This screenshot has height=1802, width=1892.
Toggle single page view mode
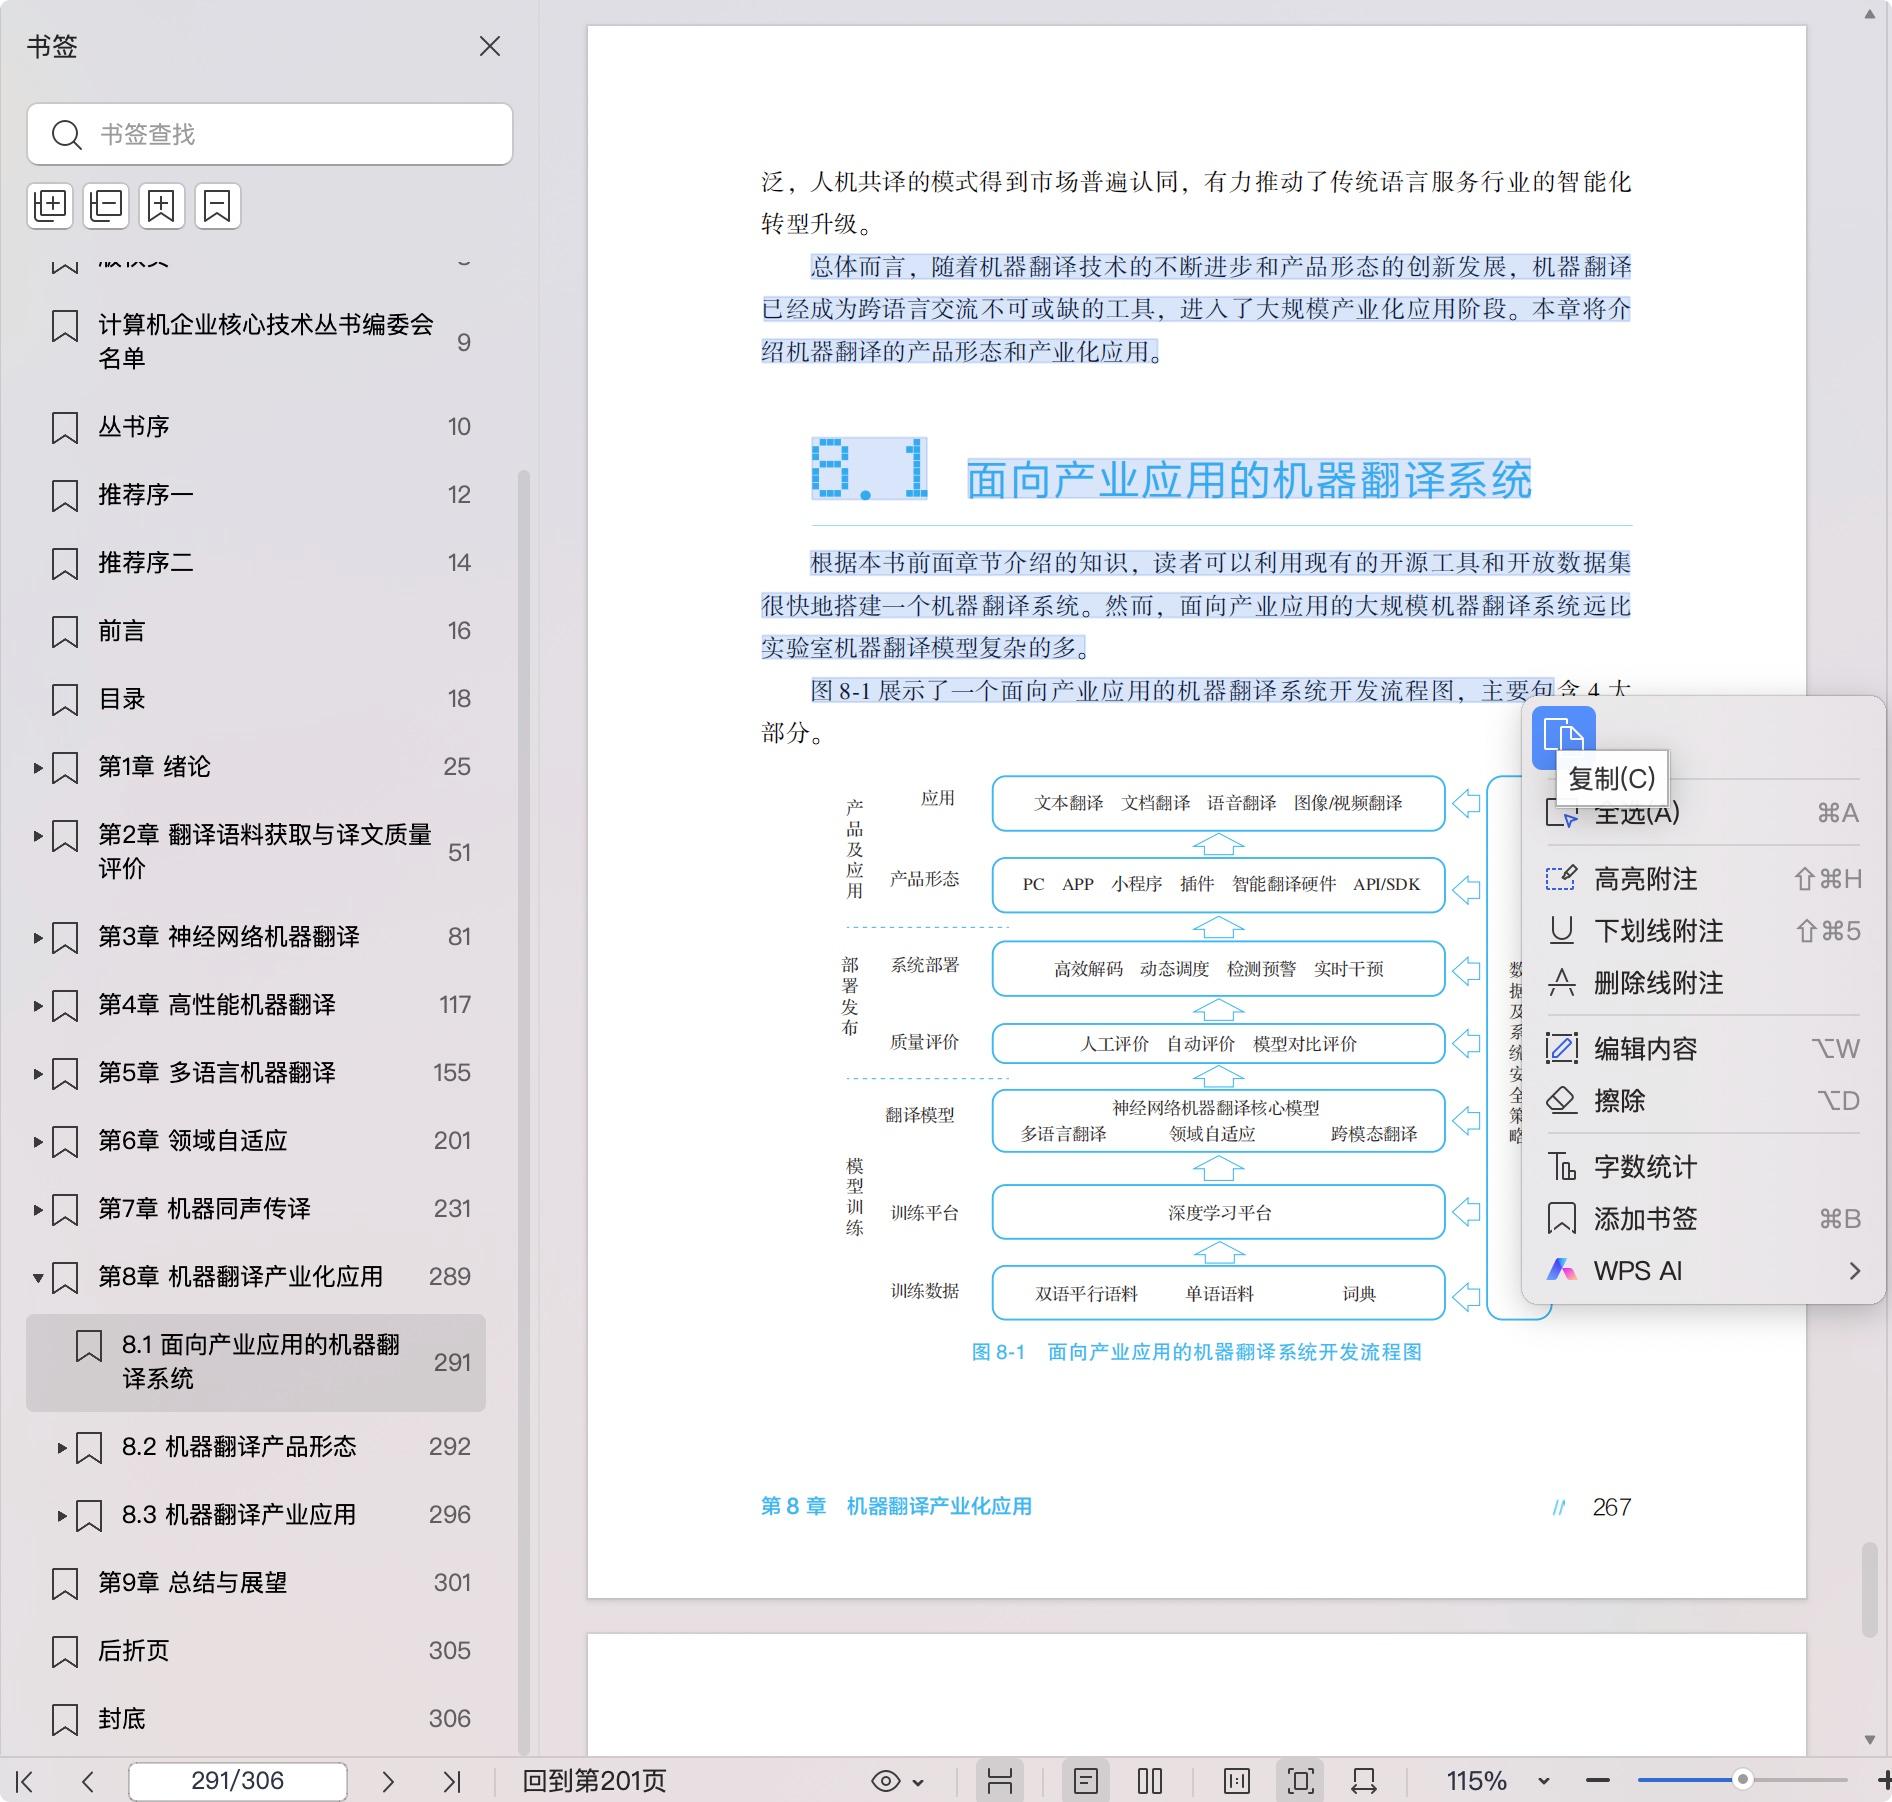coord(1086,1781)
